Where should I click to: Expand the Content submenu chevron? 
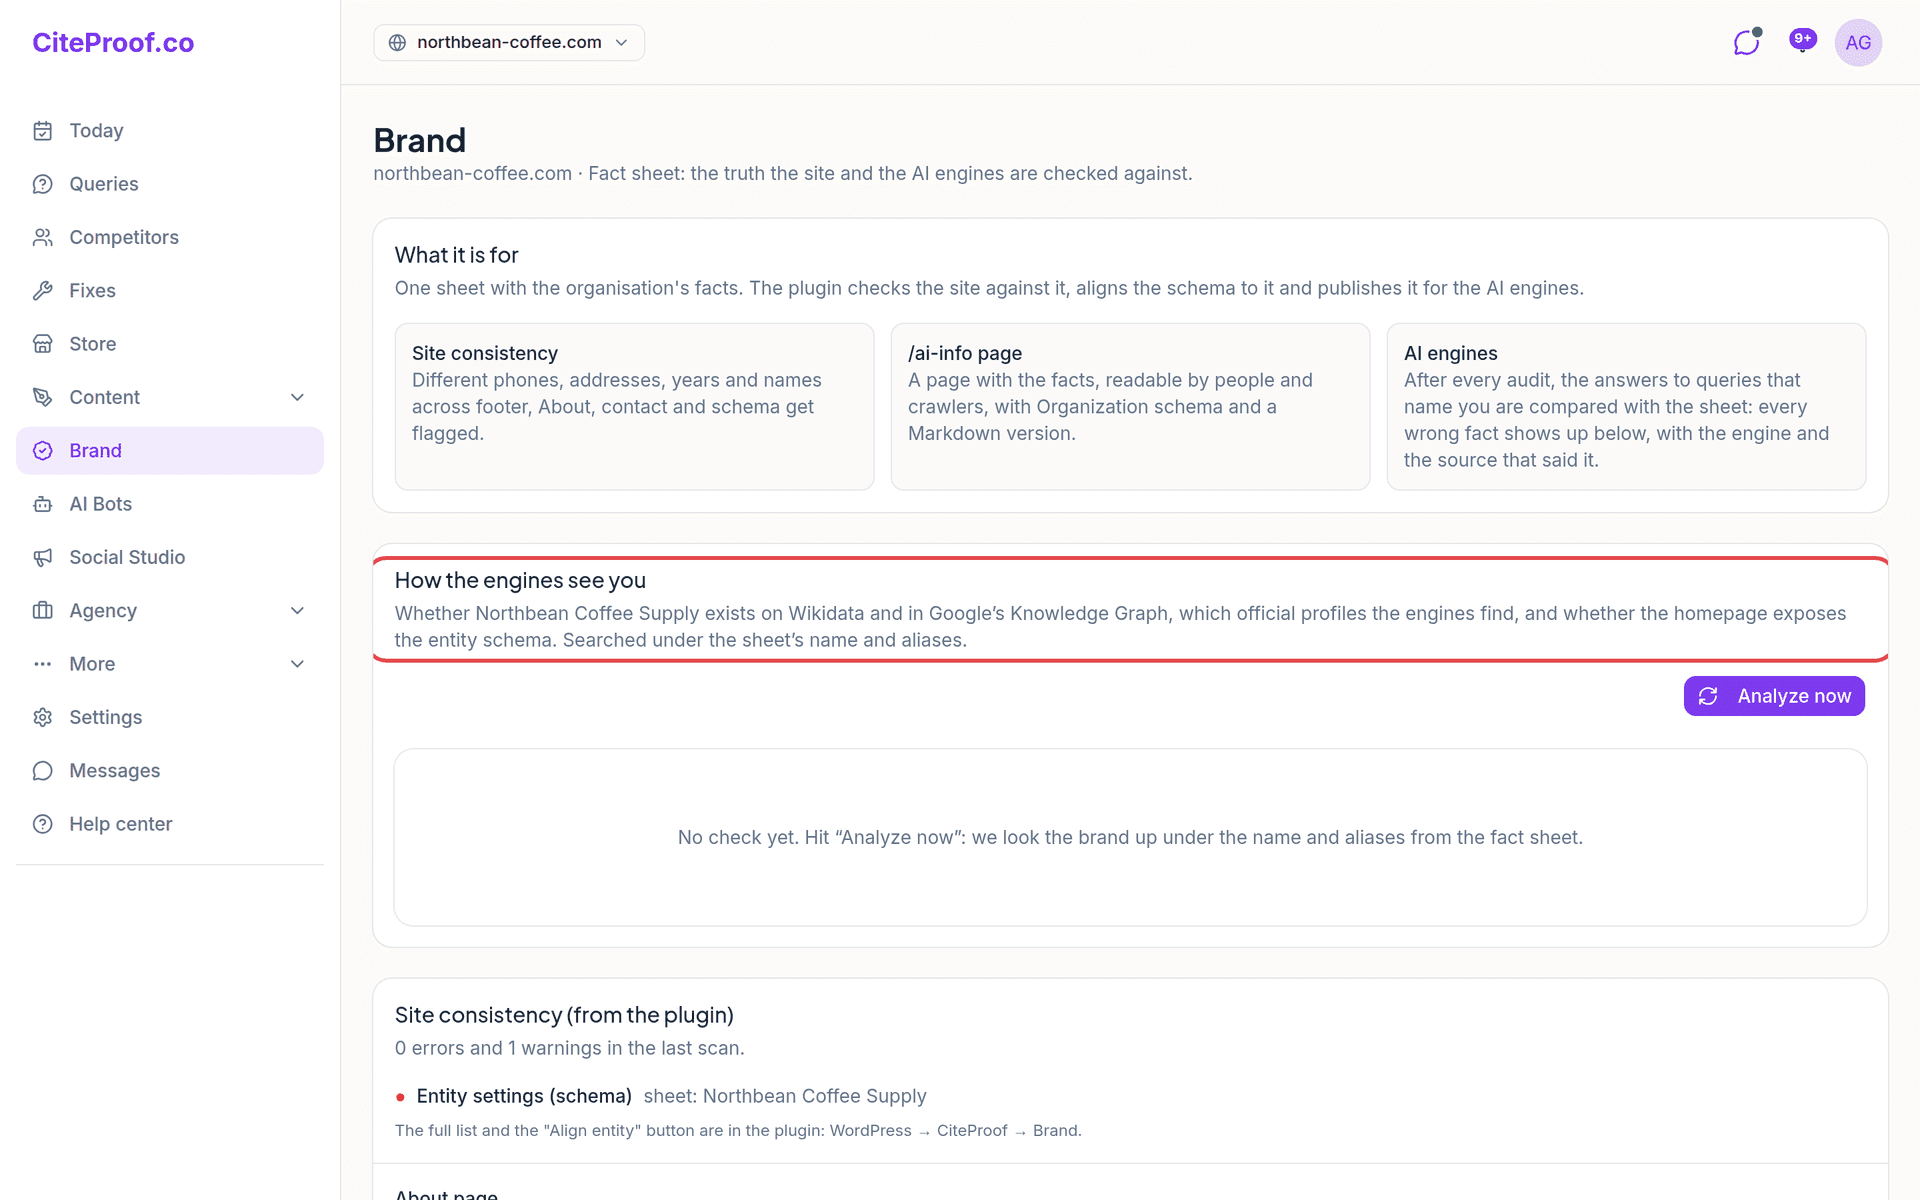point(297,397)
